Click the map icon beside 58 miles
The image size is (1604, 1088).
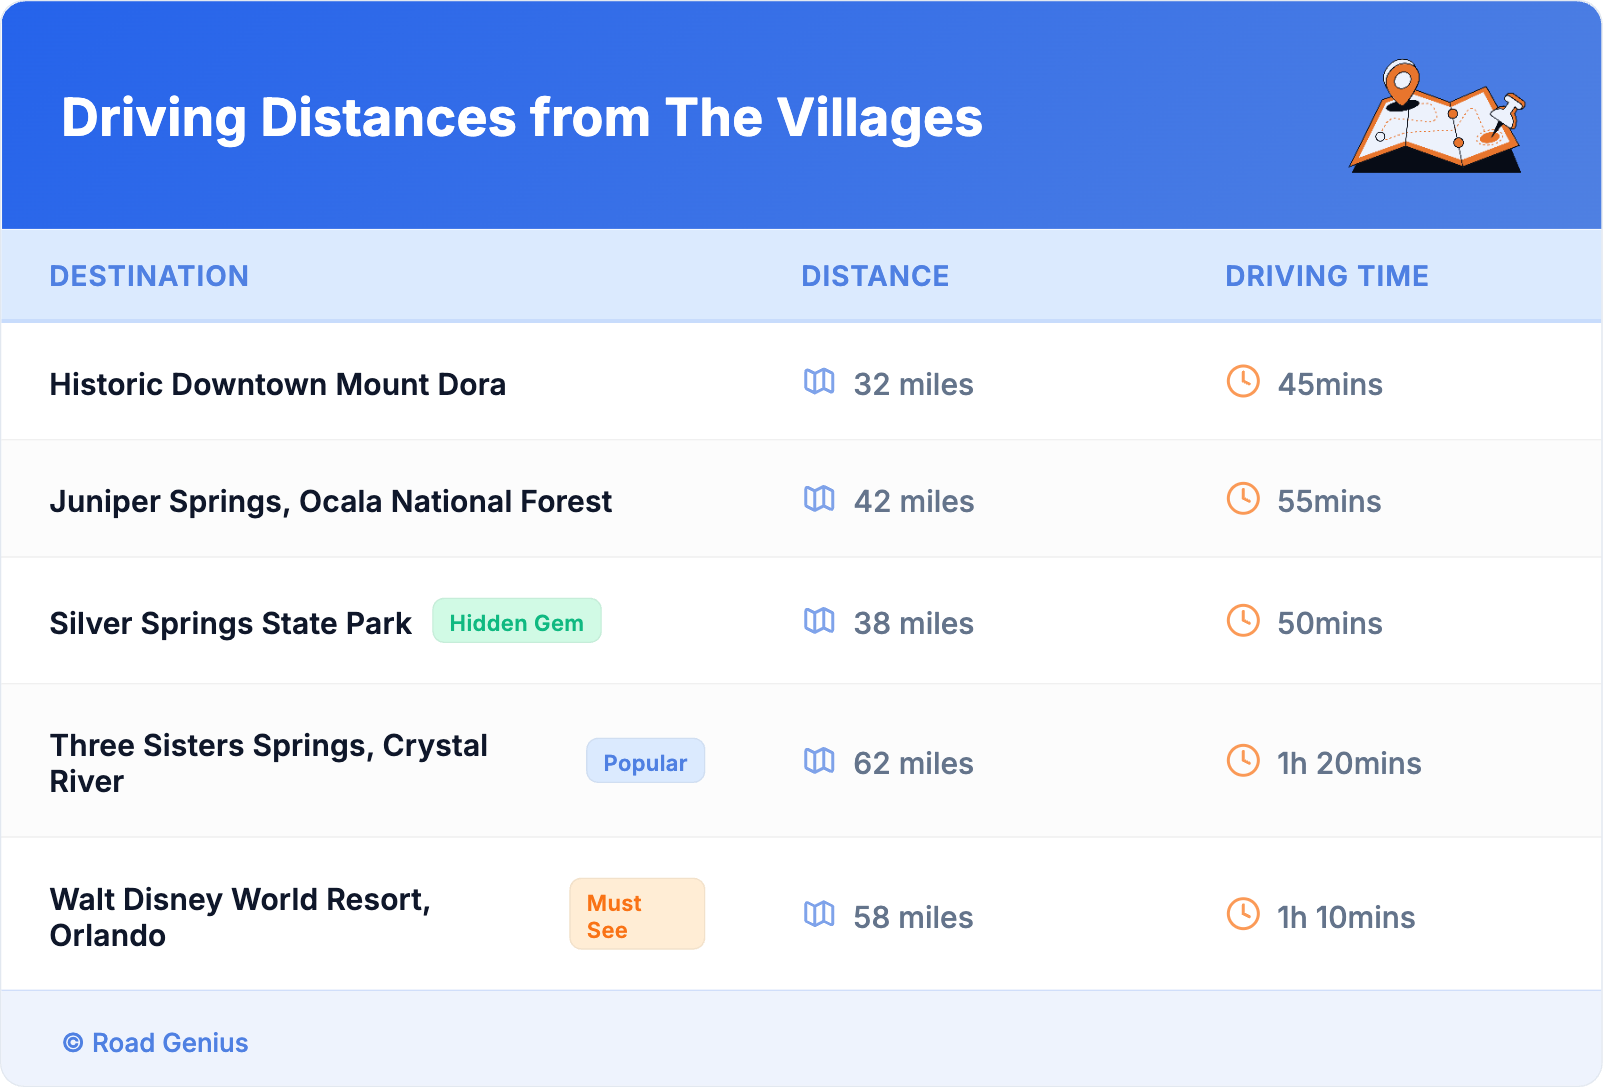coord(819,915)
